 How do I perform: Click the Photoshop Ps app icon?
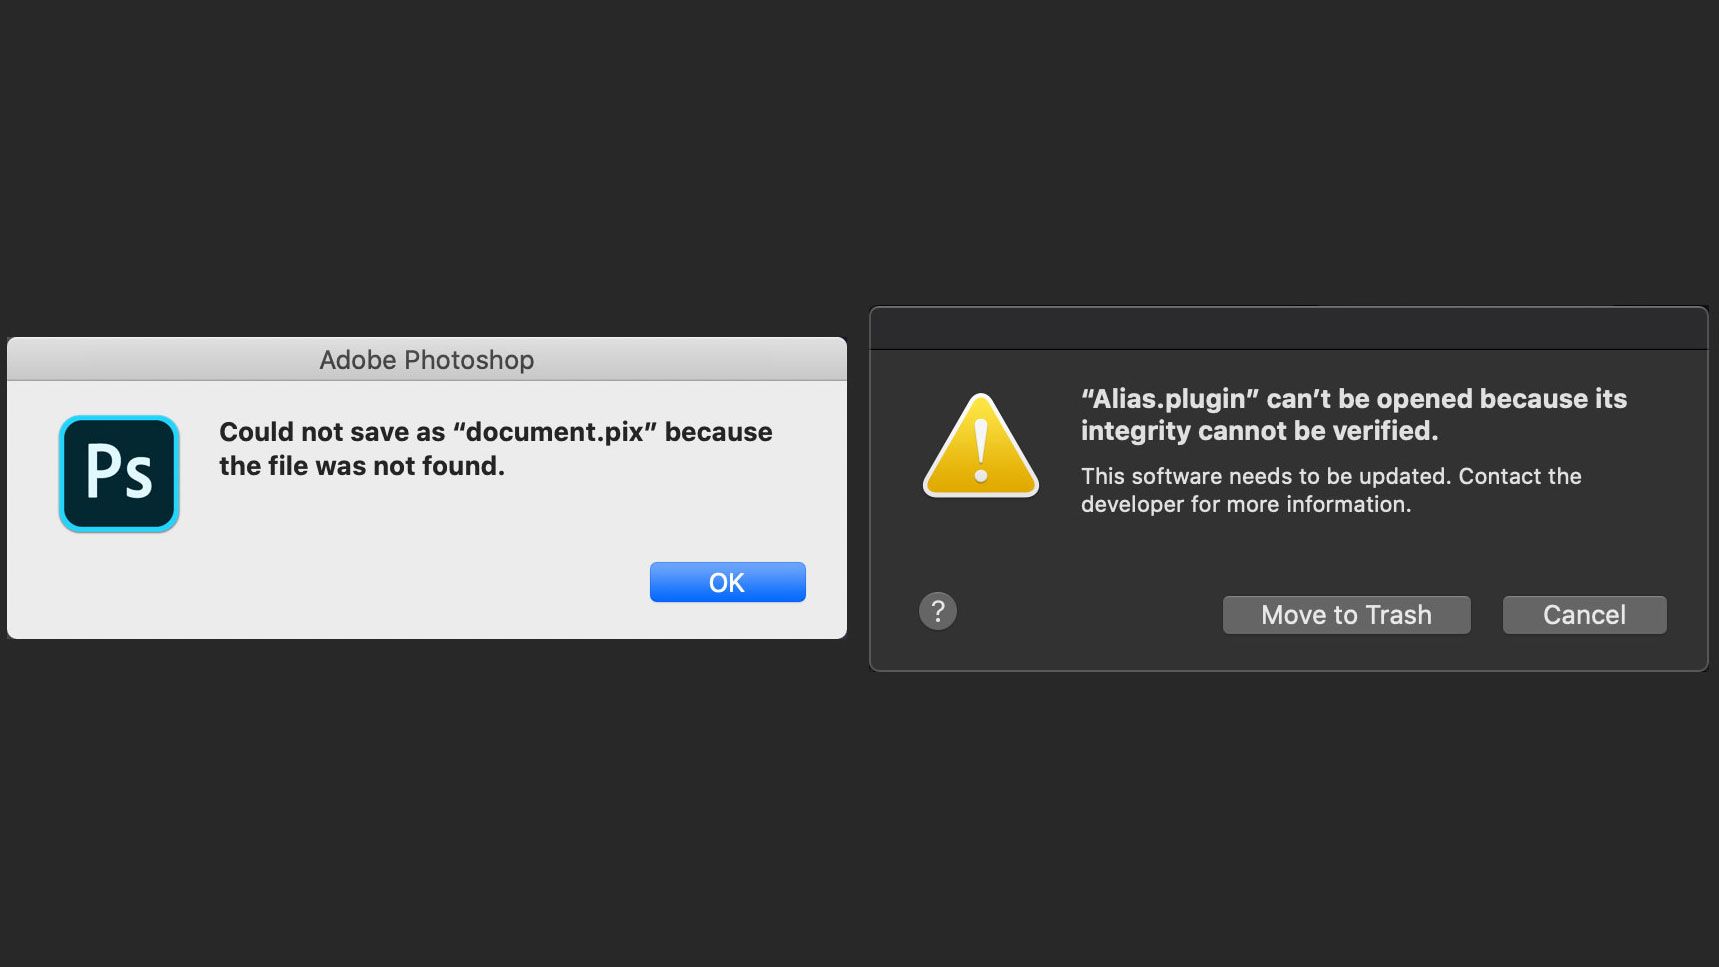click(119, 473)
